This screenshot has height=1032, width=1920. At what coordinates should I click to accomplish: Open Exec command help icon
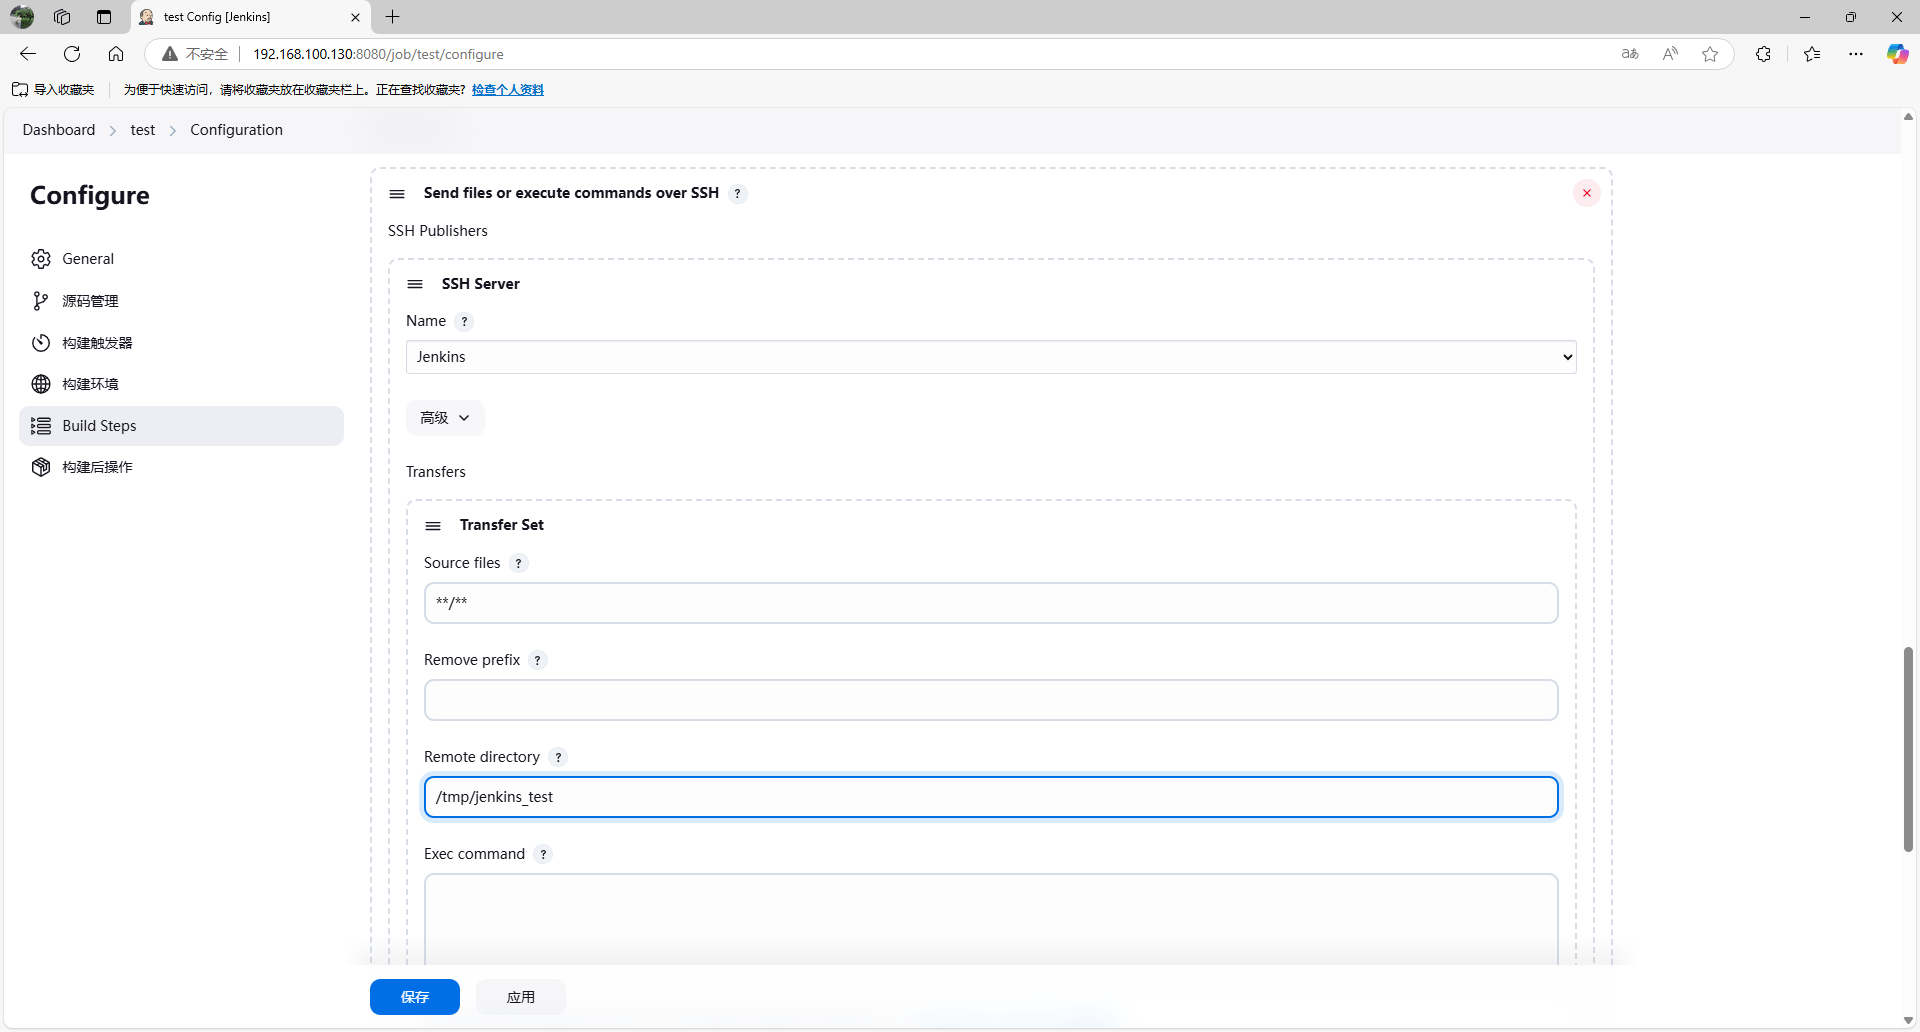[543, 854]
